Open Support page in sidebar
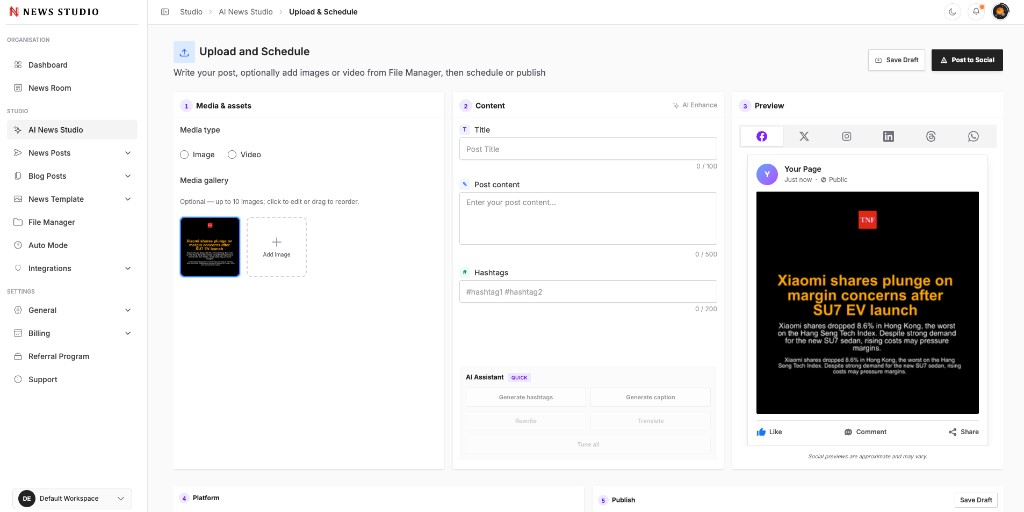Screen dimensions: 1024x512 (x=72, y=379)
